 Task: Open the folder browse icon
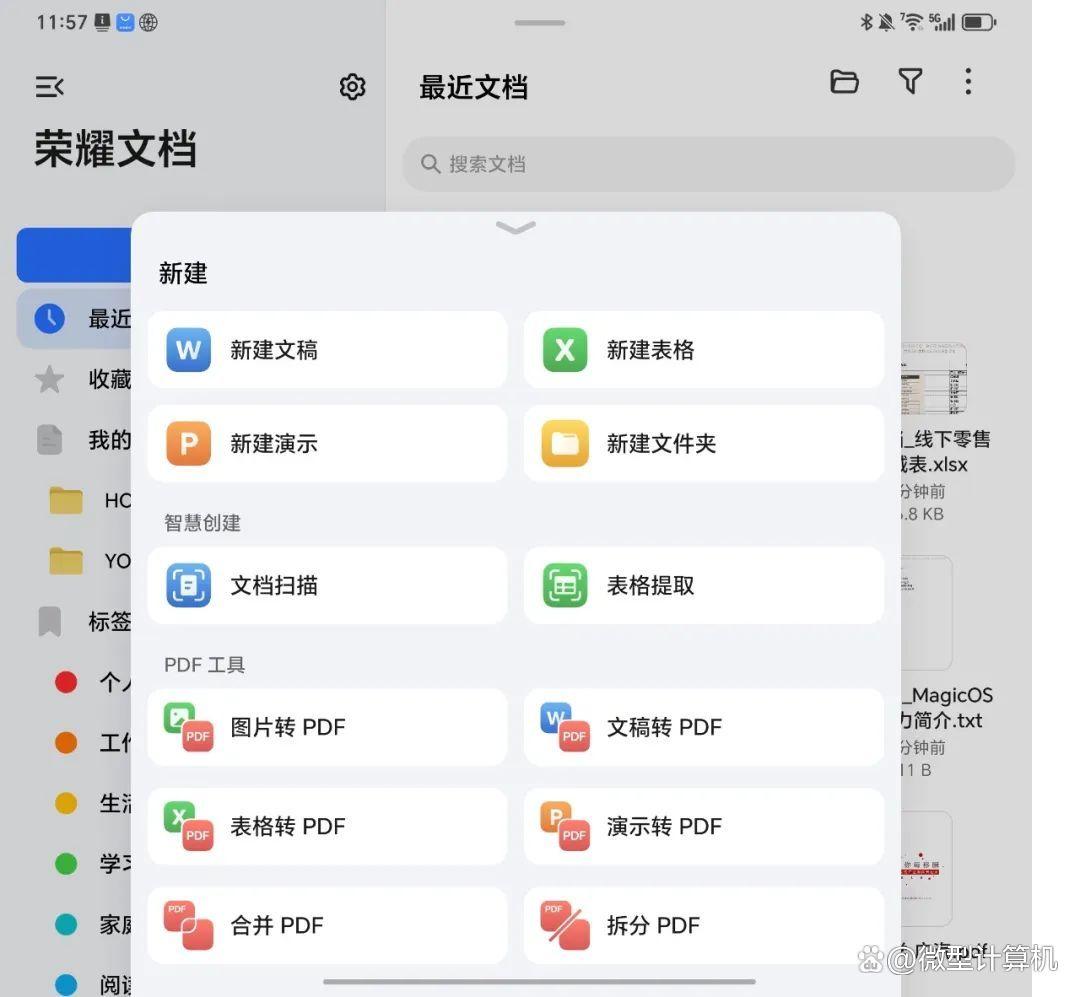tap(844, 81)
